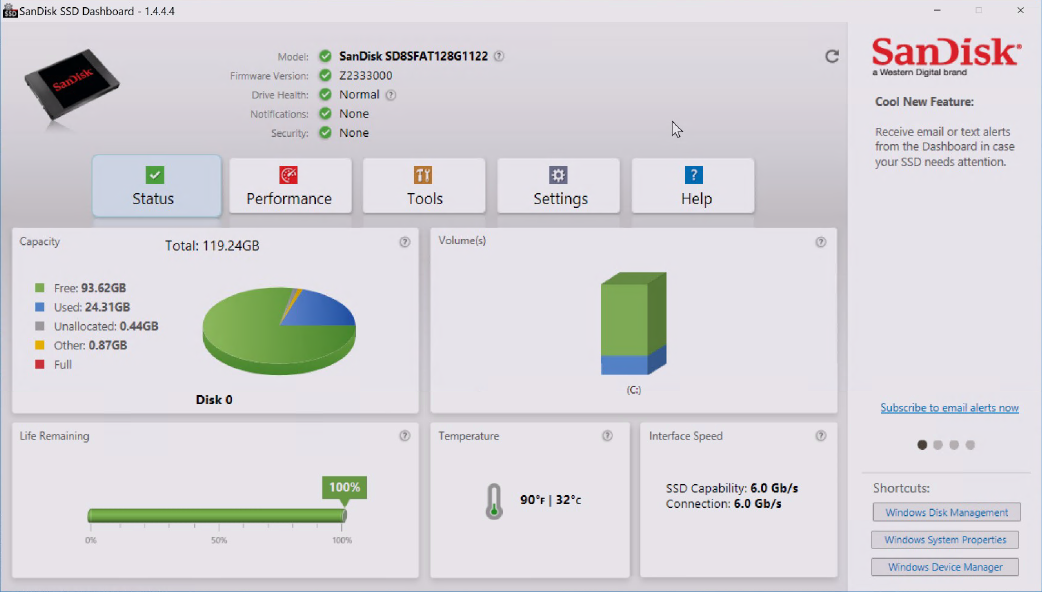Click the SanDisk SSD drive image
The width and height of the screenshot is (1042, 592).
(72, 85)
